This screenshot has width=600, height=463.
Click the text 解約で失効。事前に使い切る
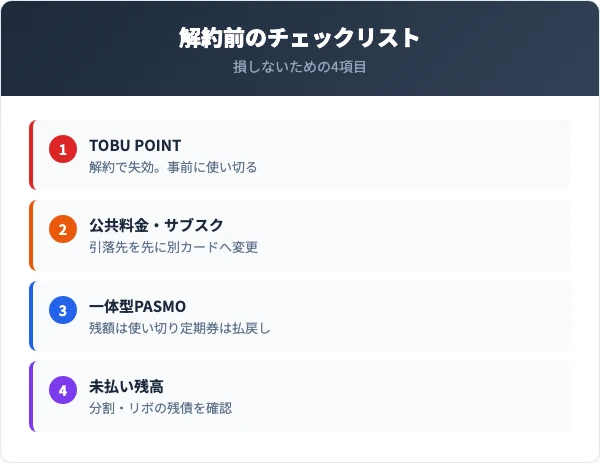[x=173, y=167]
